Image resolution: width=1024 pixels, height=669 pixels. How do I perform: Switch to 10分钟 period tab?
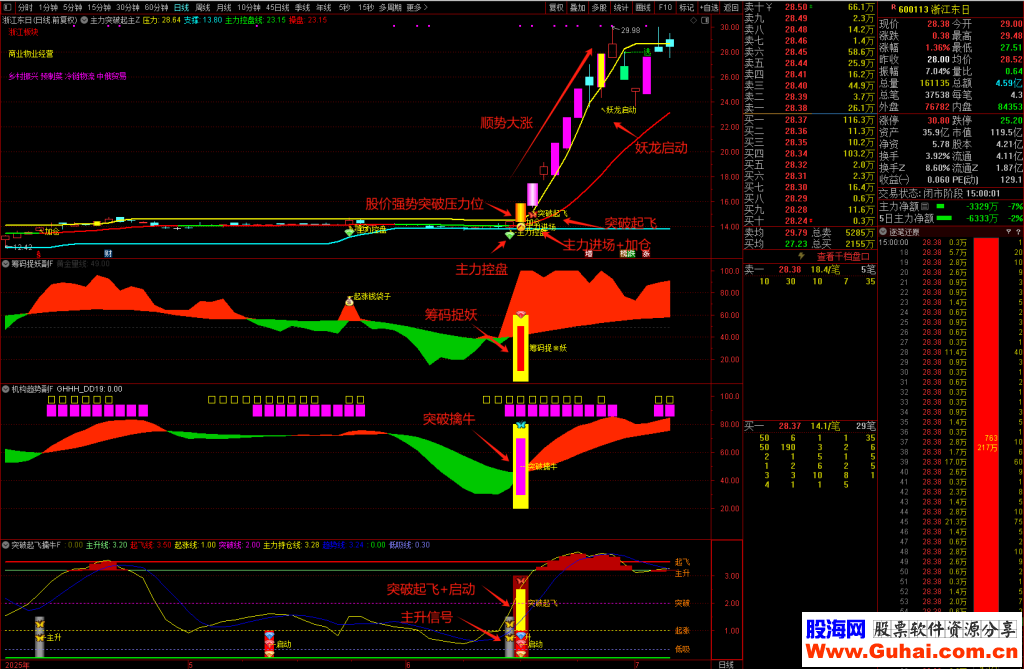point(249,7)
